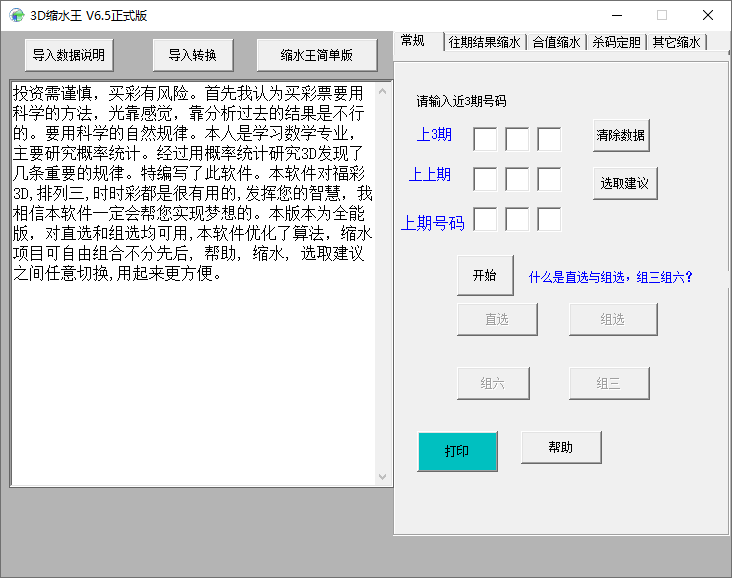
Task: Click the first 上3期 number box
Action: pos(485,139)
